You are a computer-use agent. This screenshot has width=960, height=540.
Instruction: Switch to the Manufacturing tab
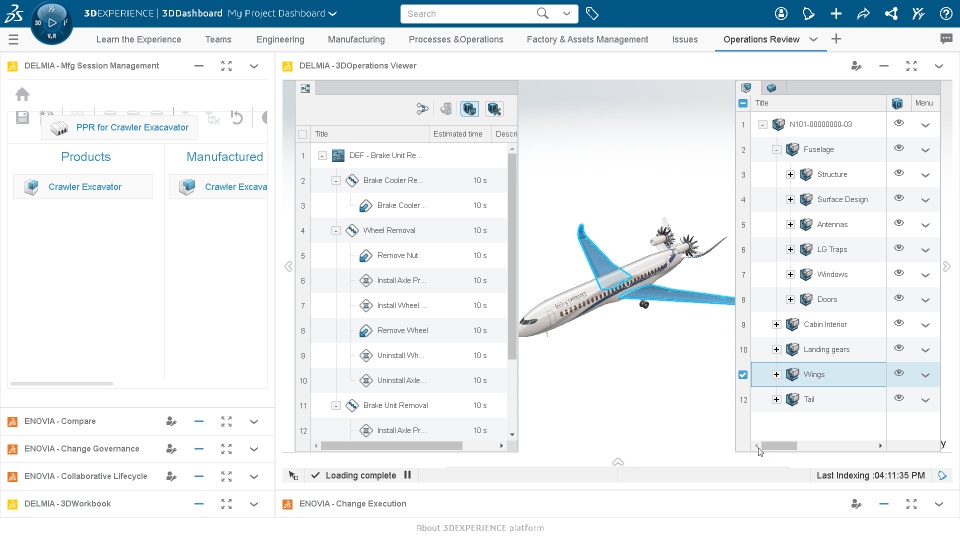[x=356, y=39]
